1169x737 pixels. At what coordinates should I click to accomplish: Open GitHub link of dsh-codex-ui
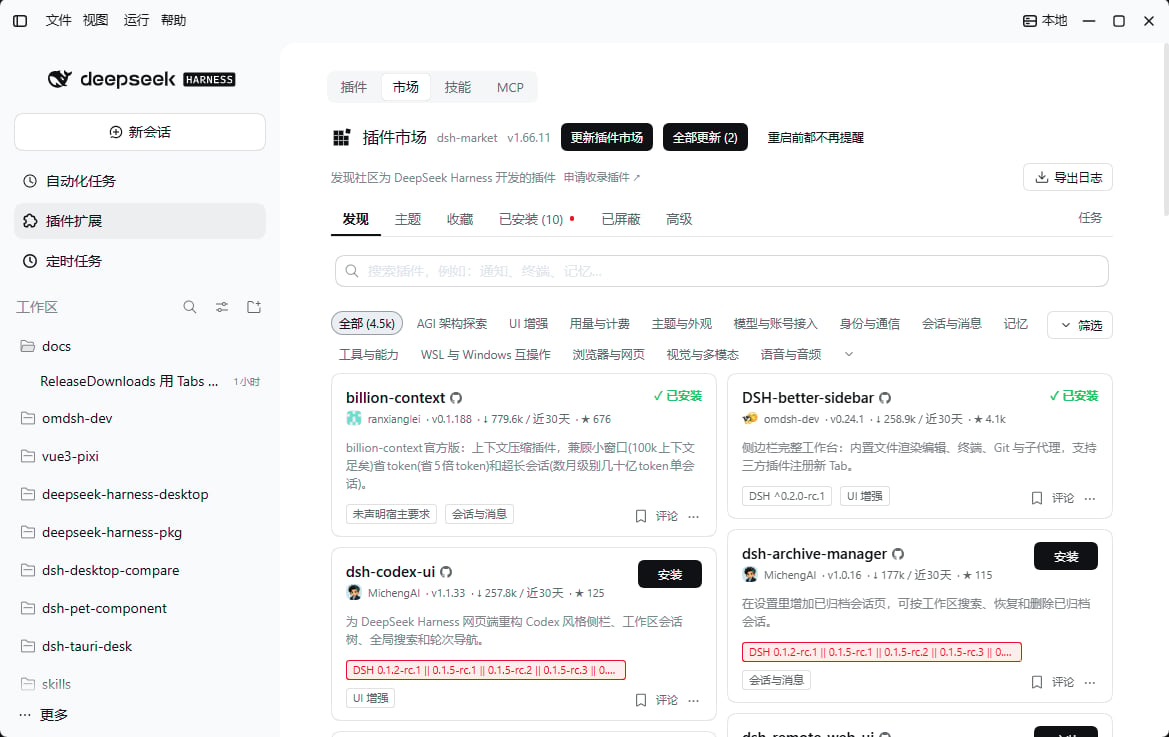pos(446,572)
